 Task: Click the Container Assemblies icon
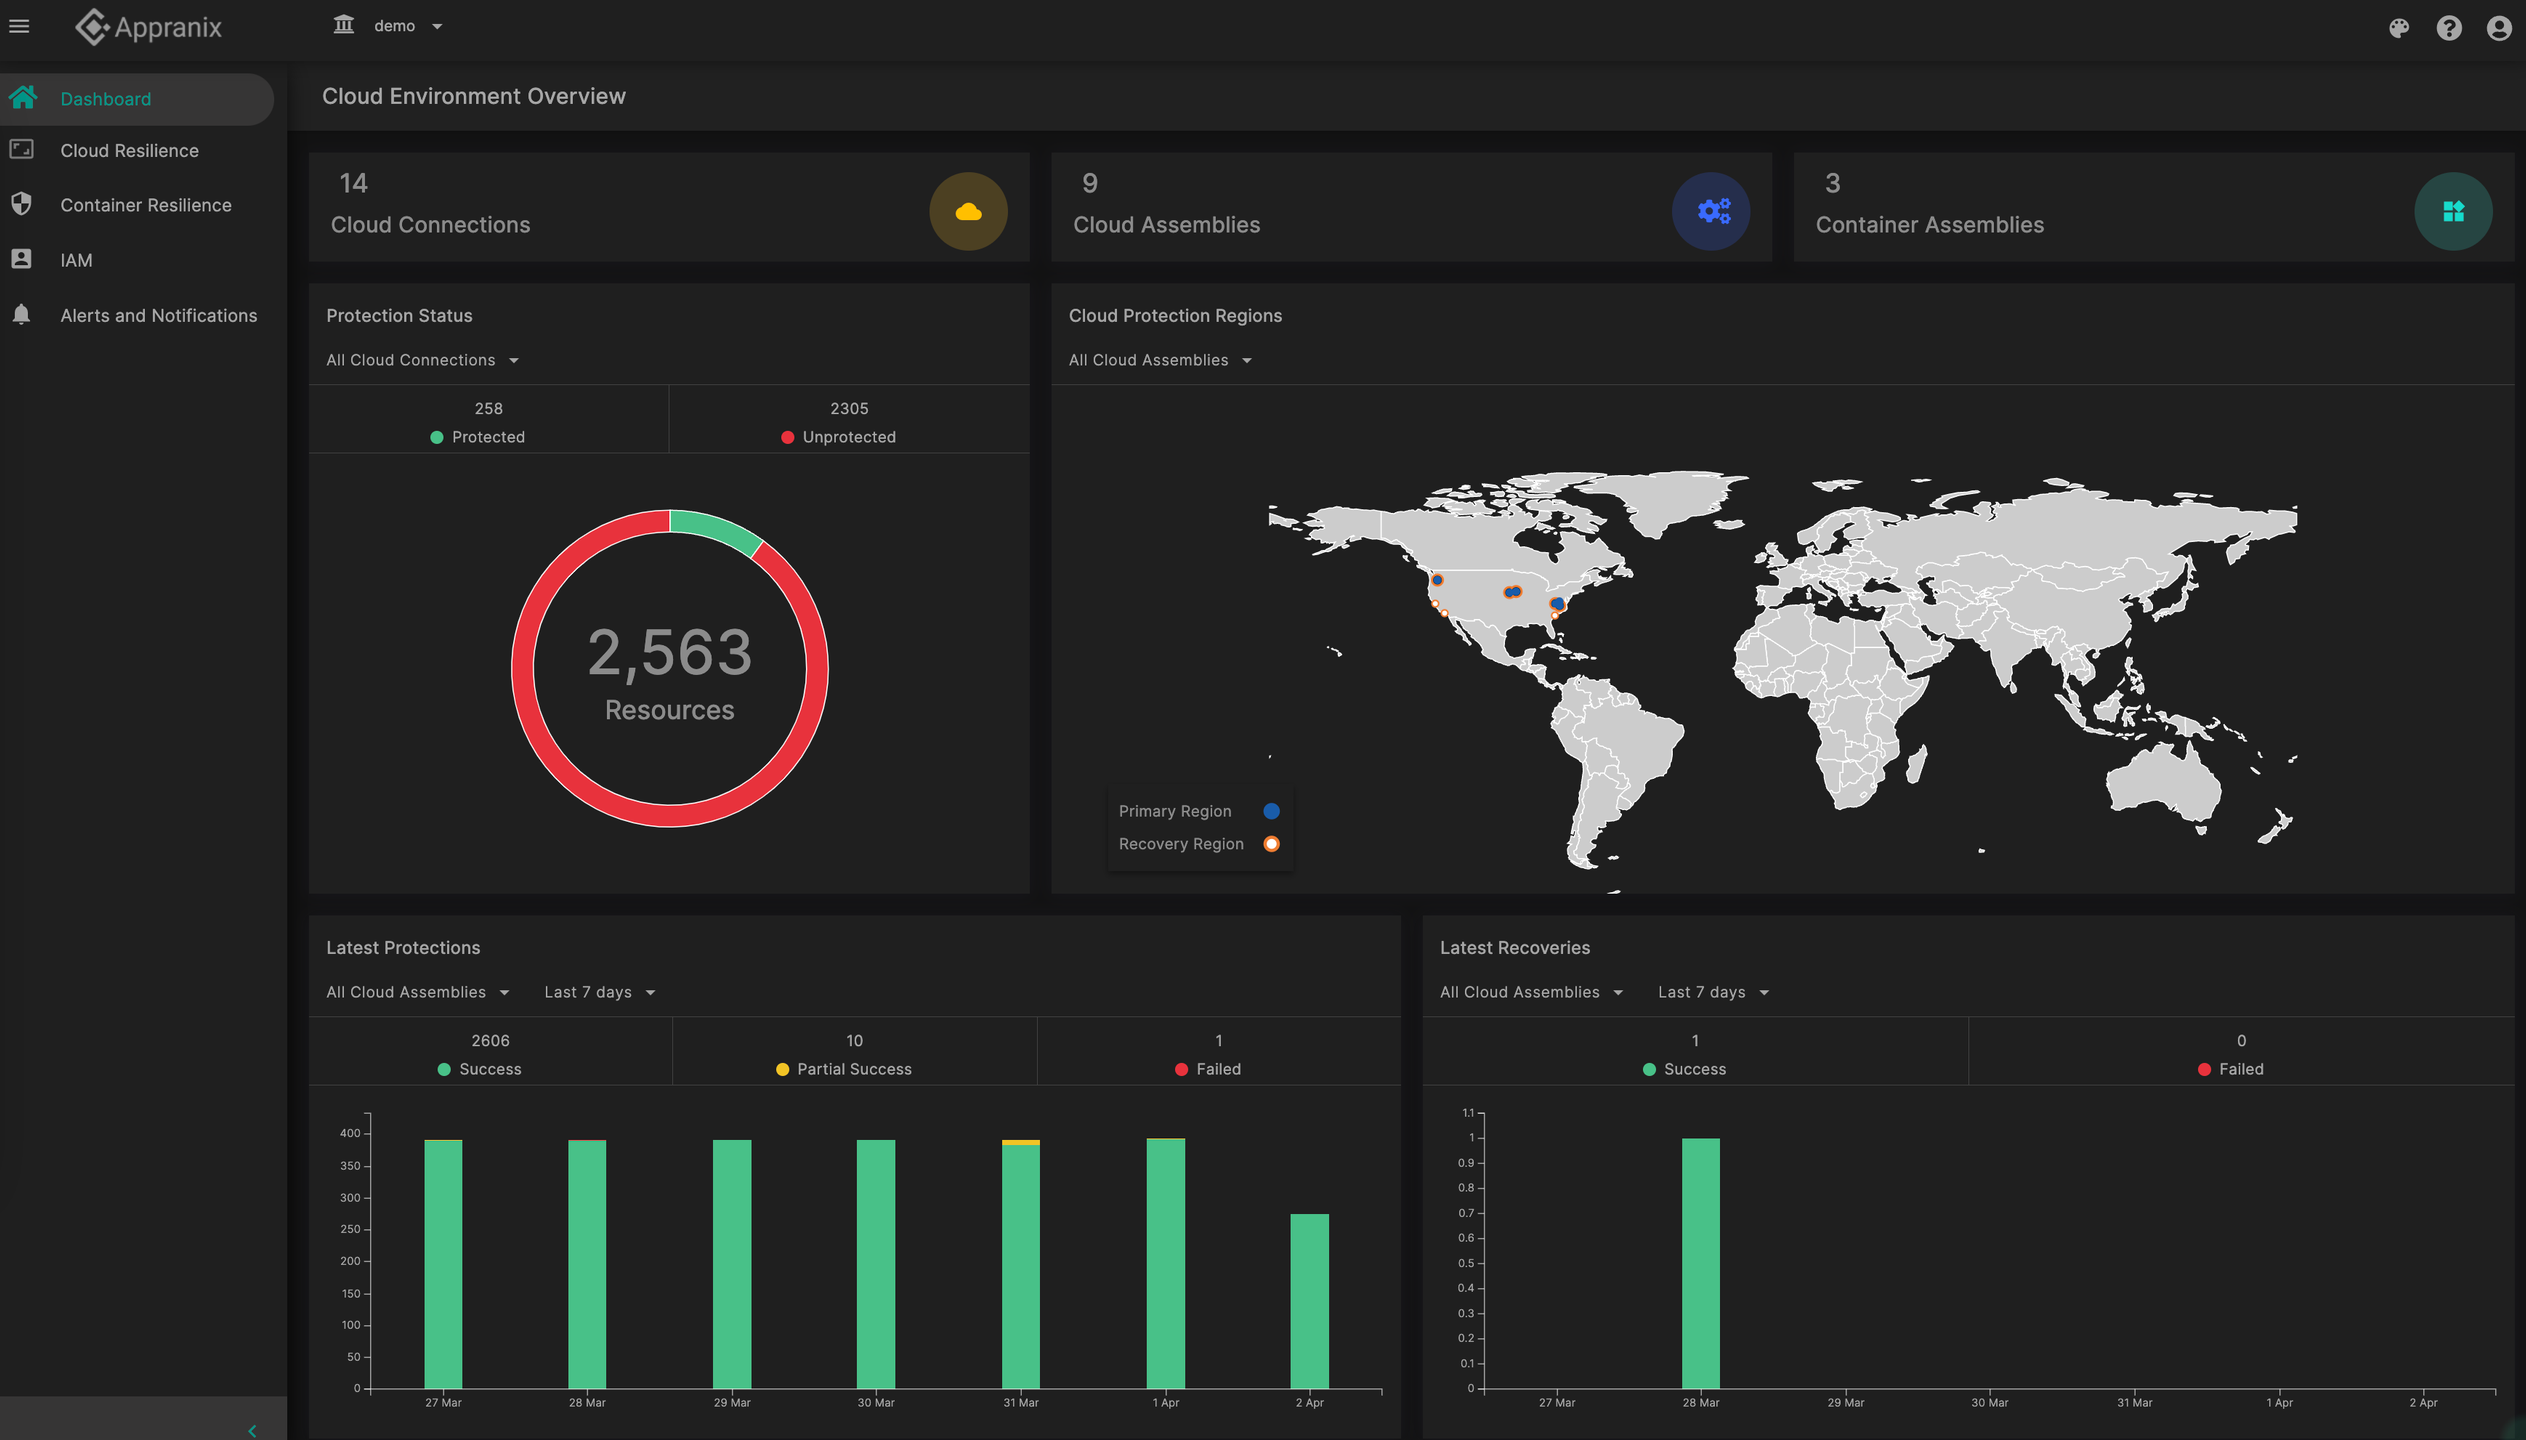point(2454,211)
